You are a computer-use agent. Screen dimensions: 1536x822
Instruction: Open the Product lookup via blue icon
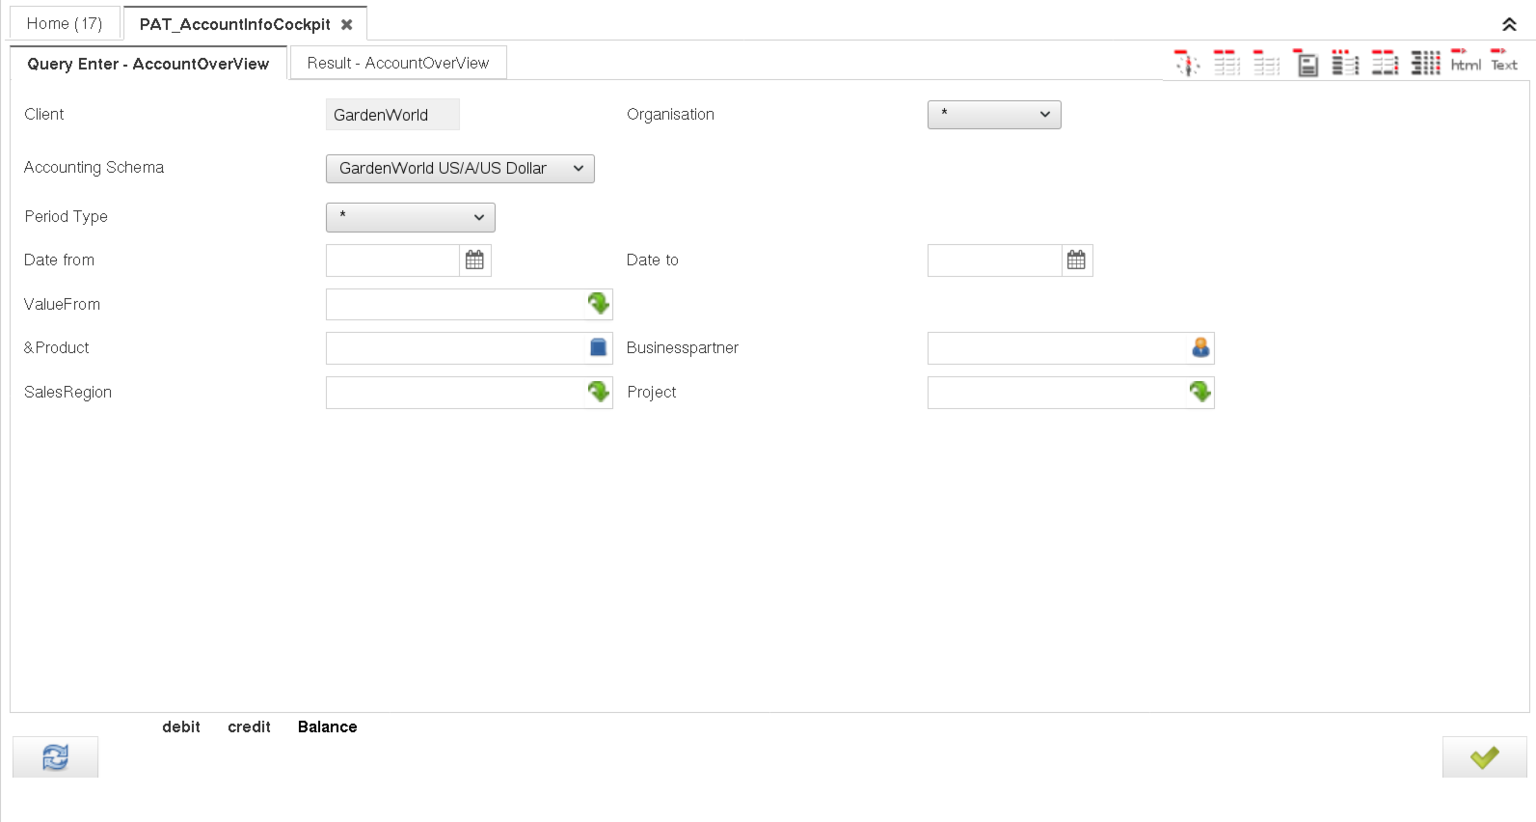tap(598, 348)
